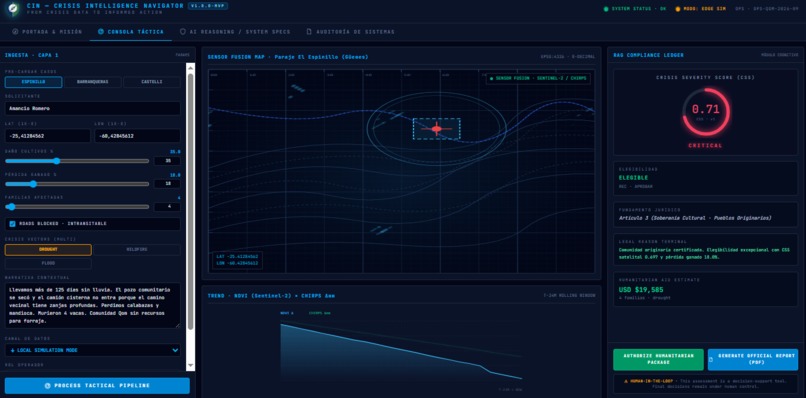Load the Castelli preset case

pos(152,82)
